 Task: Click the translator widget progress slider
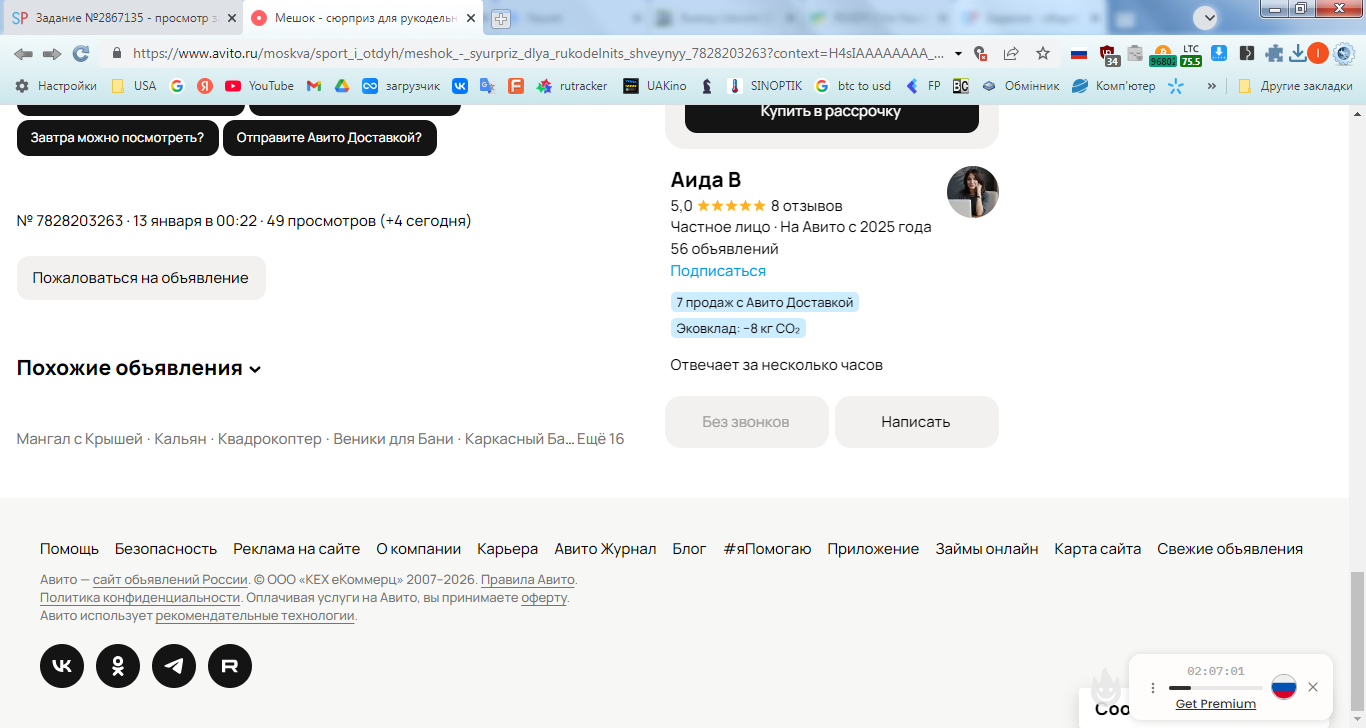pyautogui.click(x=1215, y=688)
